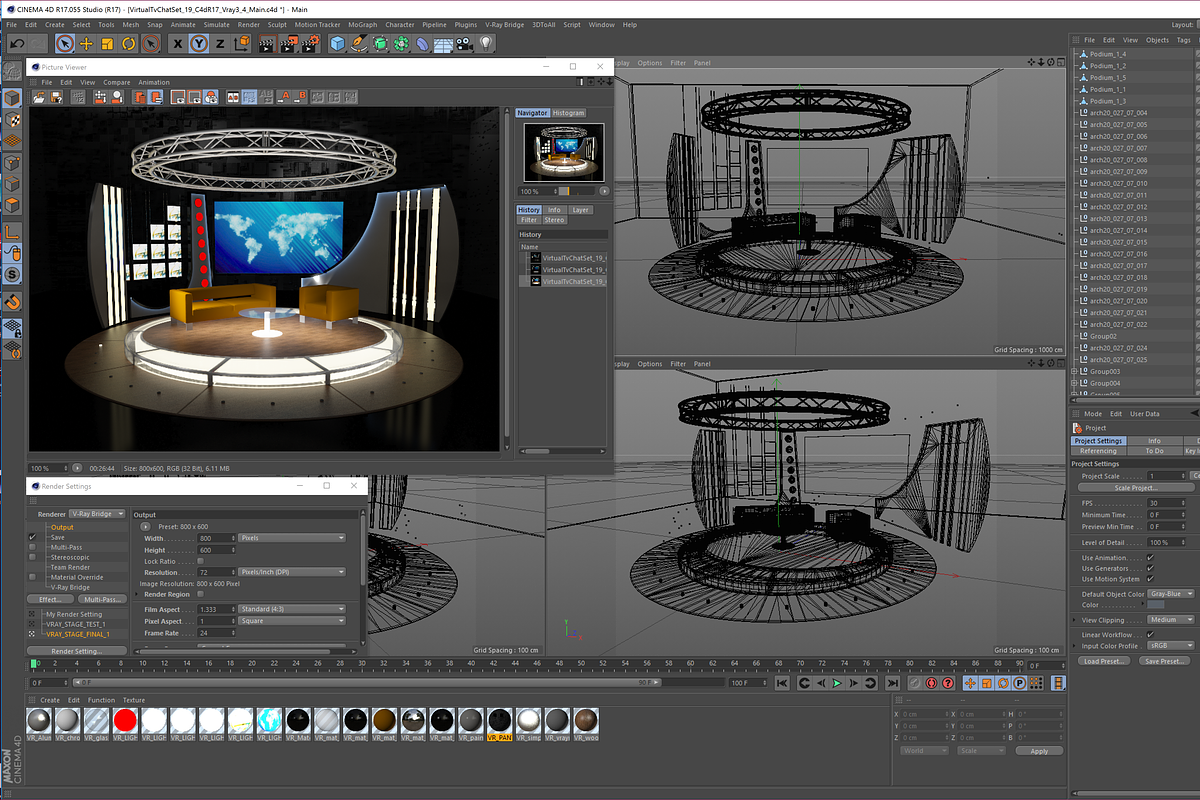Add a Cube primitive object

click(337, 44)
